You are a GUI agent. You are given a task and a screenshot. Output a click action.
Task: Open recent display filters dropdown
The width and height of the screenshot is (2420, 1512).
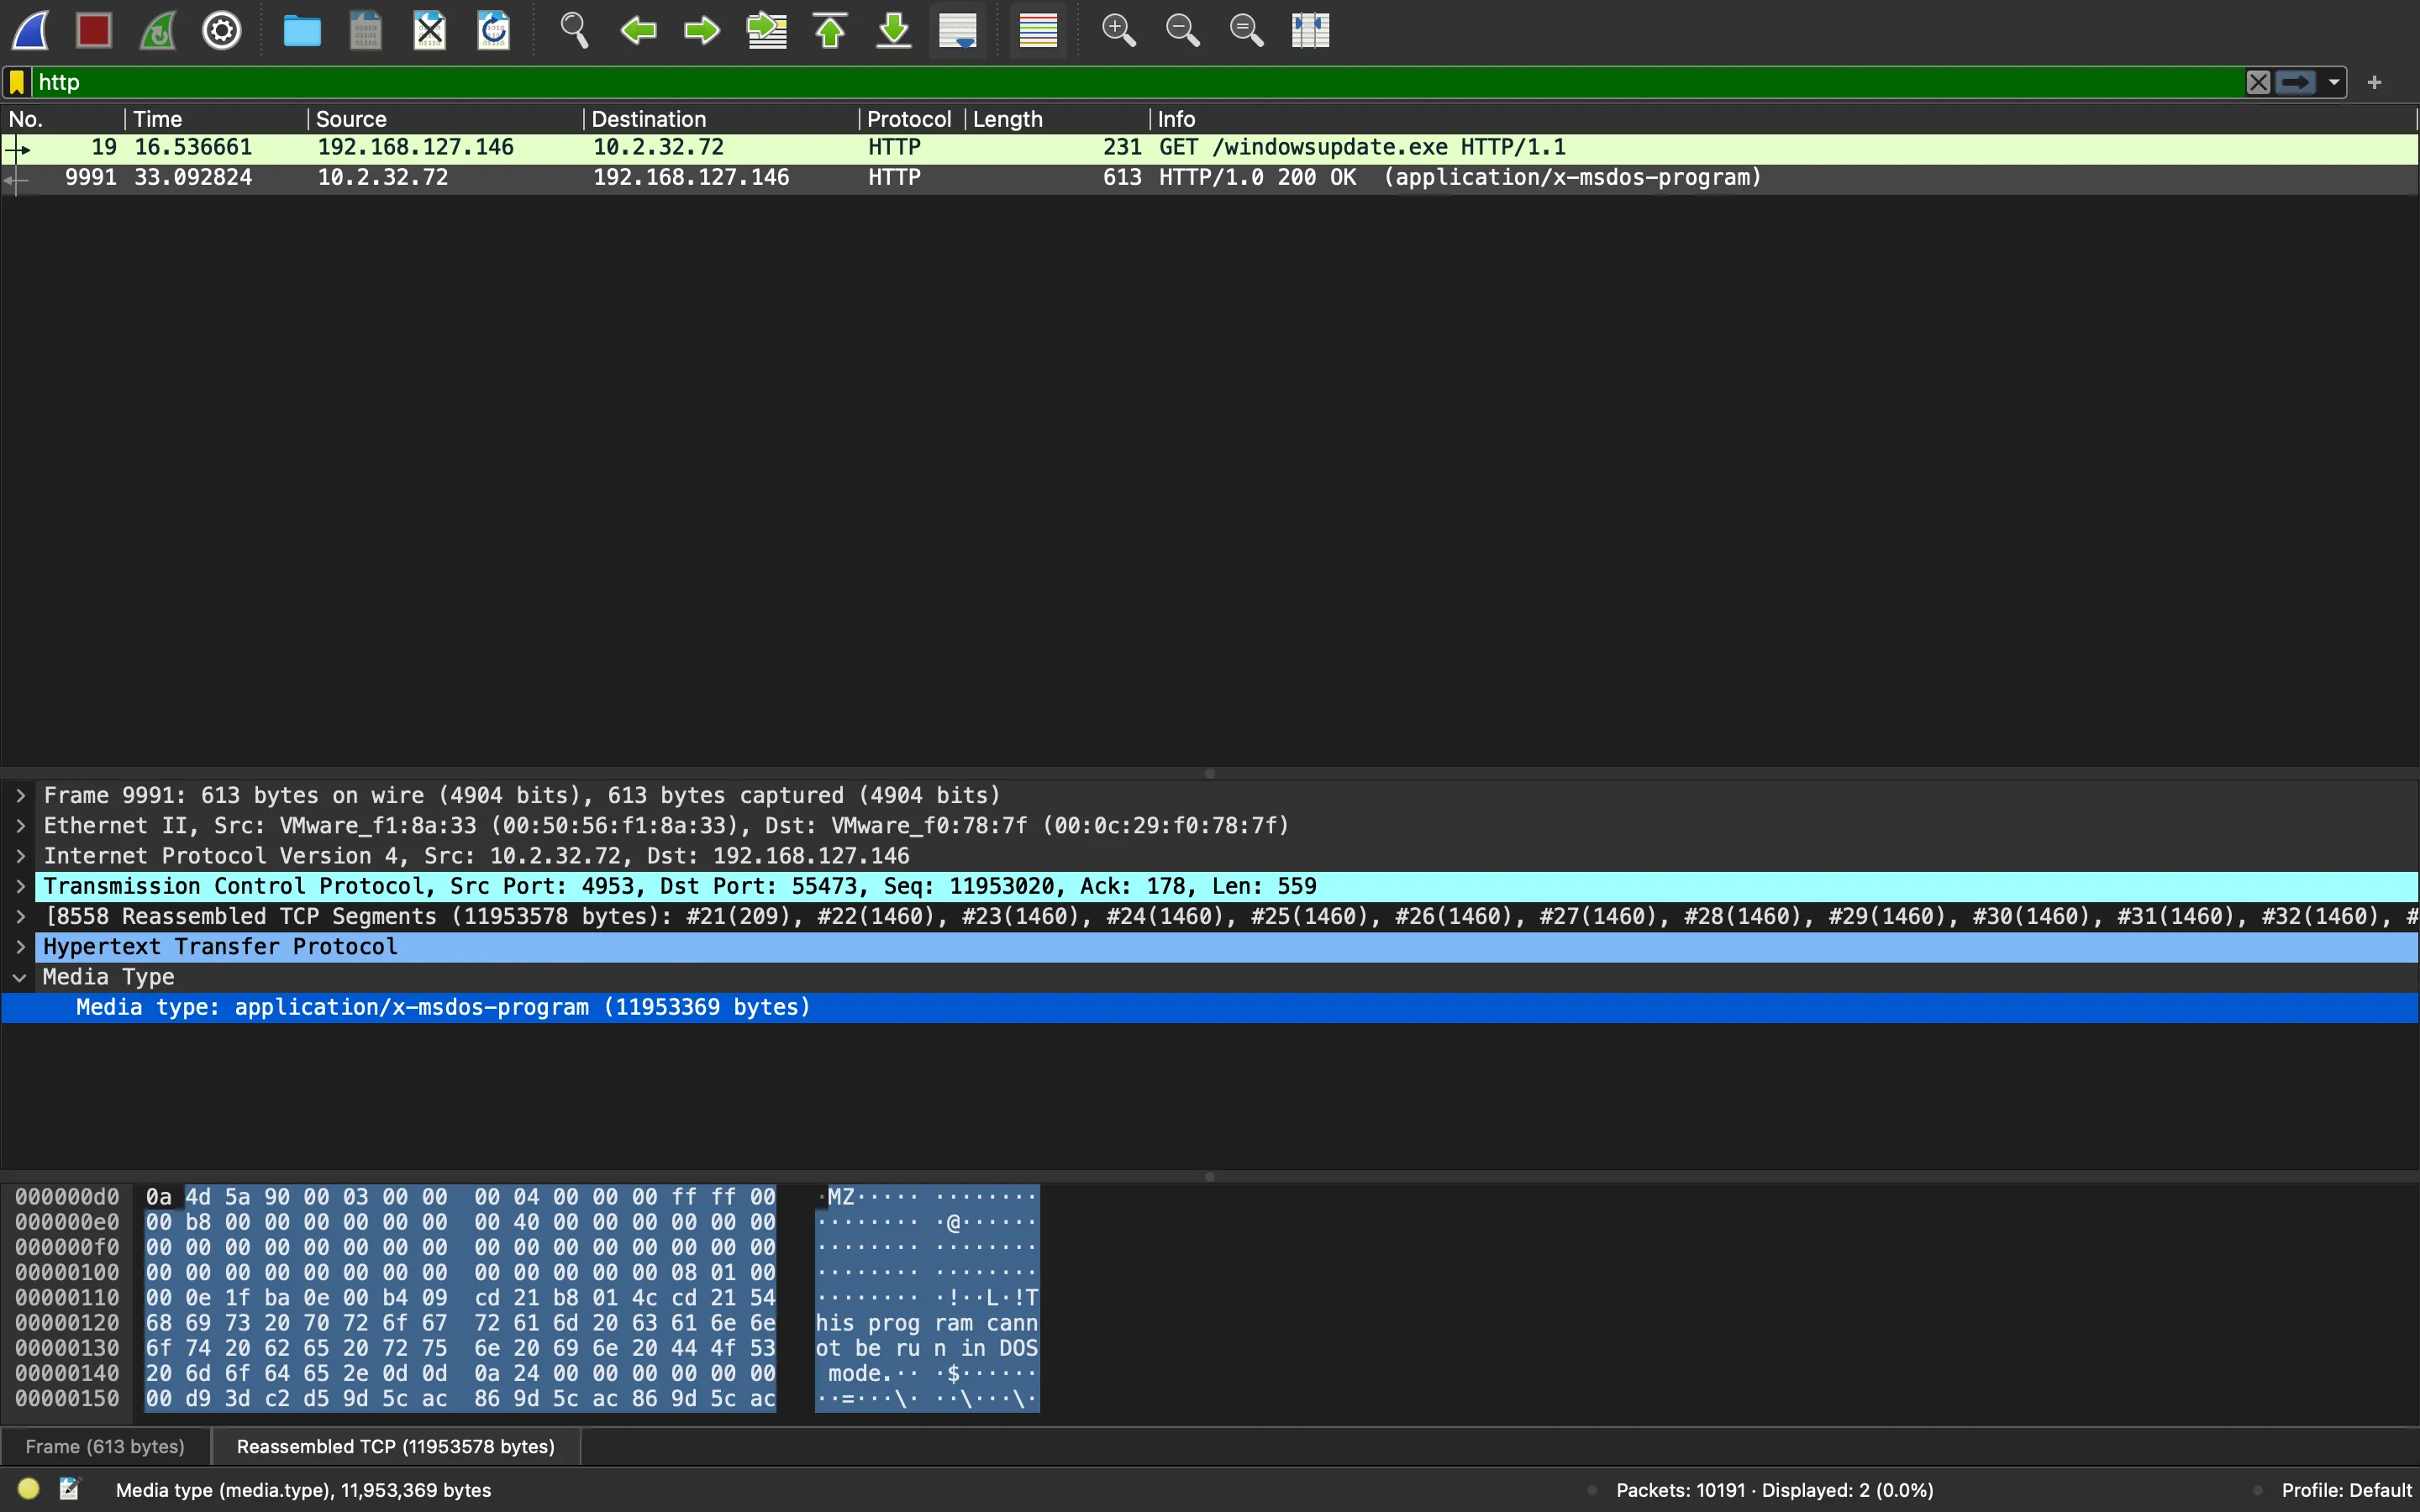point(2334,82)
